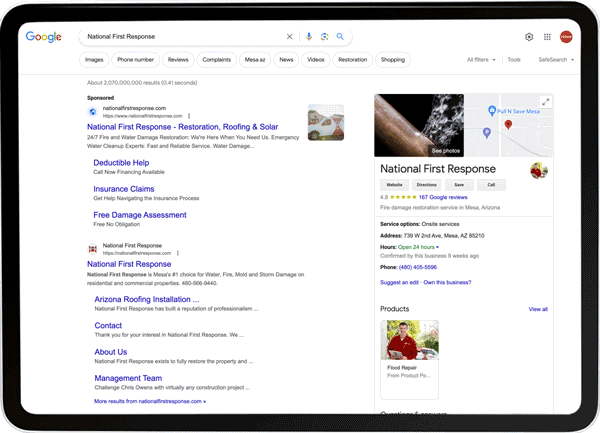600x433 pixels.
Task: Select the Reviews filter chip
Action: tap(178, 60)
